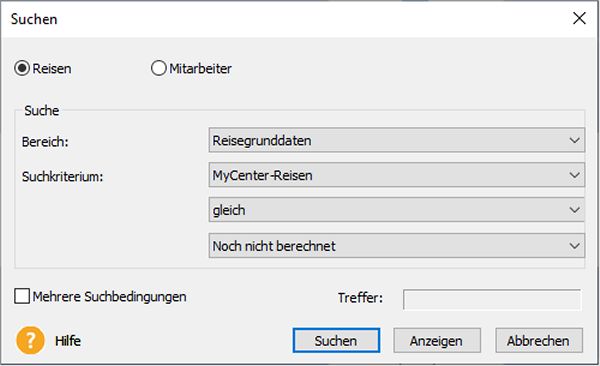Screen dimensions: 600x366
Task: Click the Abbrechen button
Action: (x=539, y=340)
